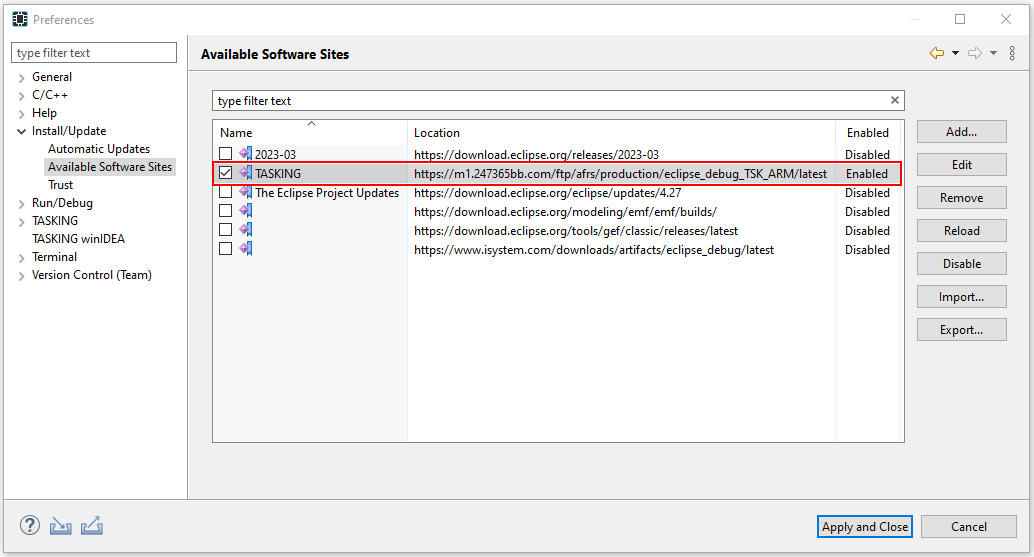Screen dimensions: 1034x557
Task: Click the export preferences icon at bottom left
Action: 92,525
